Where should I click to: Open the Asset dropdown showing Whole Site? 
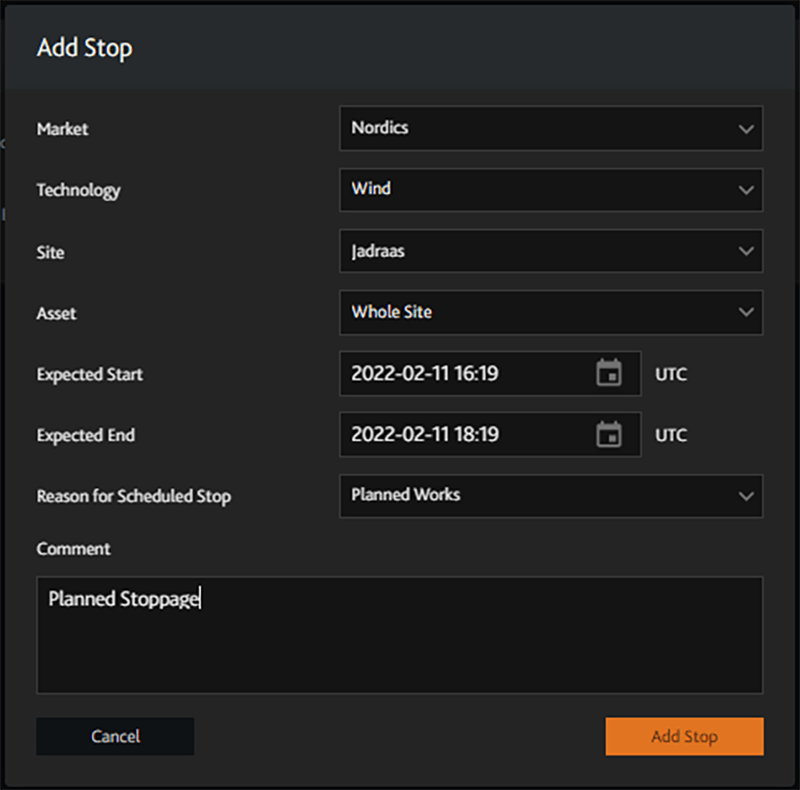(x=540, y=313)
